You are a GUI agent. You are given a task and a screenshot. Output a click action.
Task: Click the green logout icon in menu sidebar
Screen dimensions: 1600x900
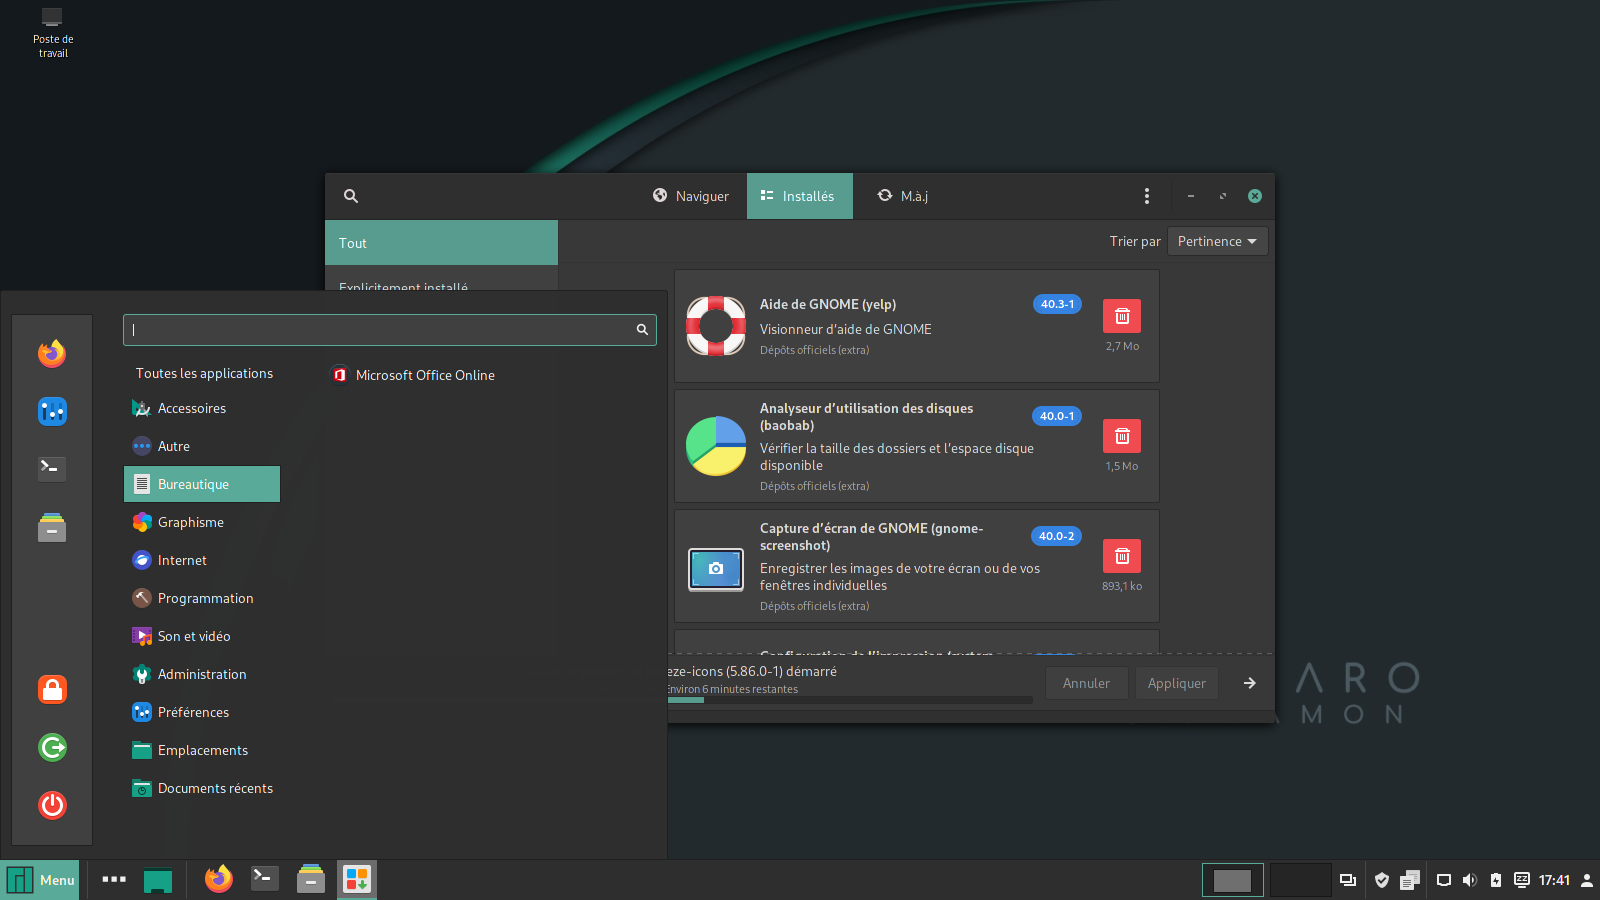[x=52, y=747]
